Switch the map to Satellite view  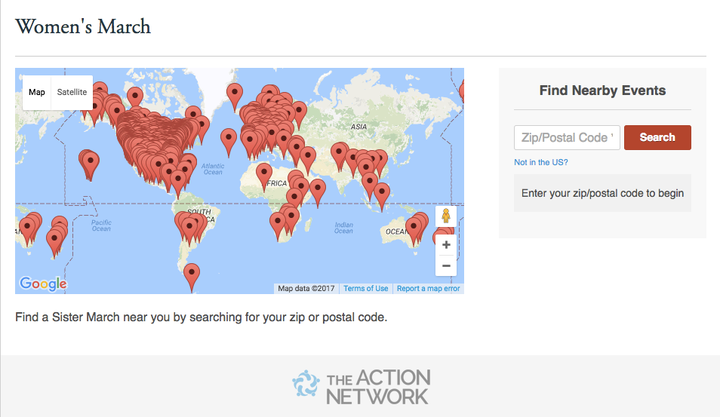[72, 92]
